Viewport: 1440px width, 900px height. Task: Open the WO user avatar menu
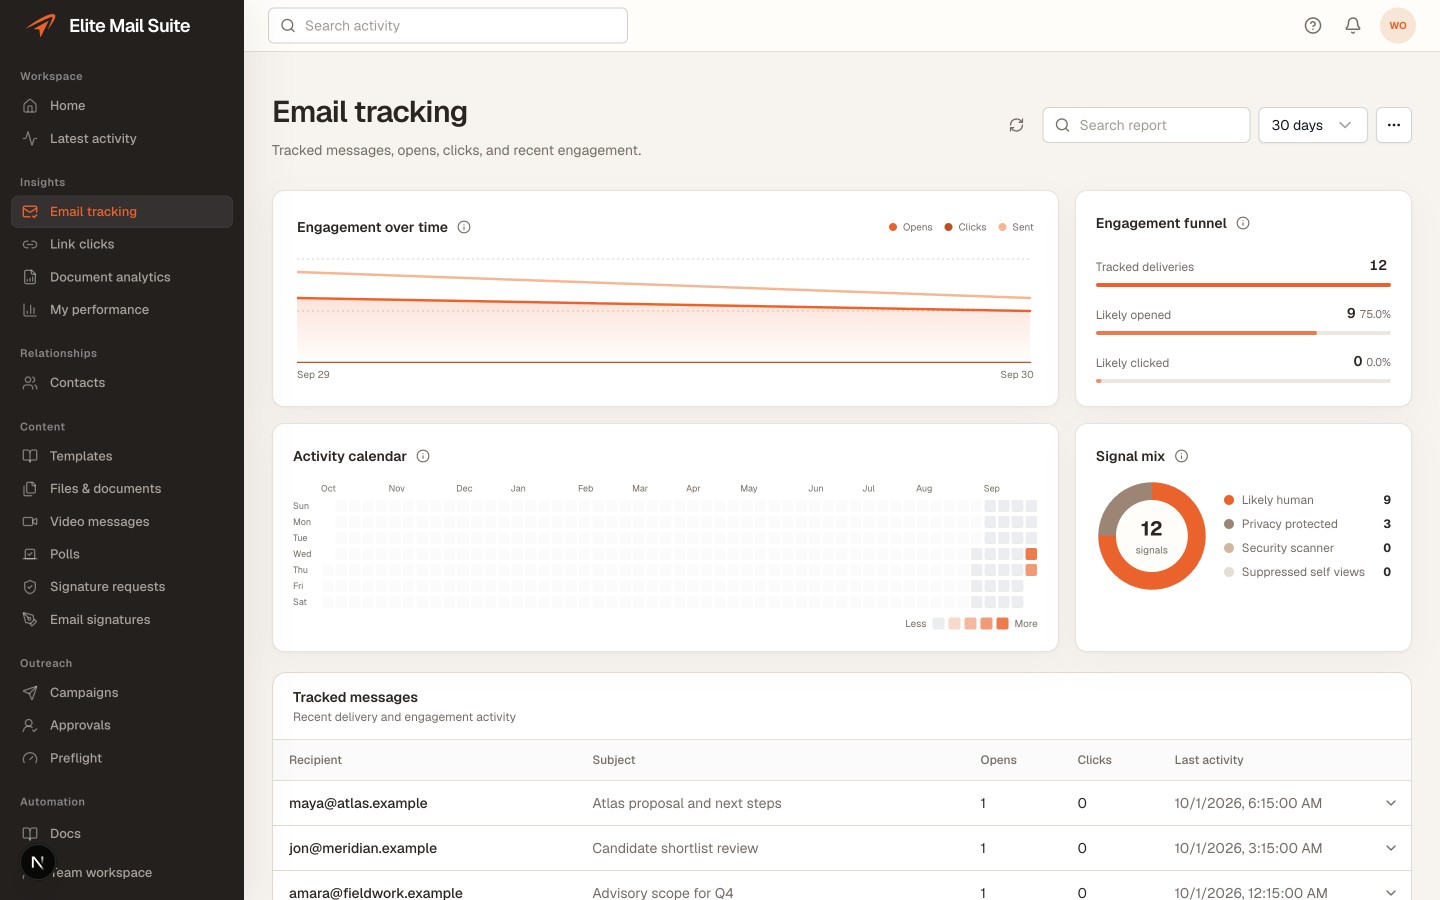pyautogui.click(x=1398, y=26)
